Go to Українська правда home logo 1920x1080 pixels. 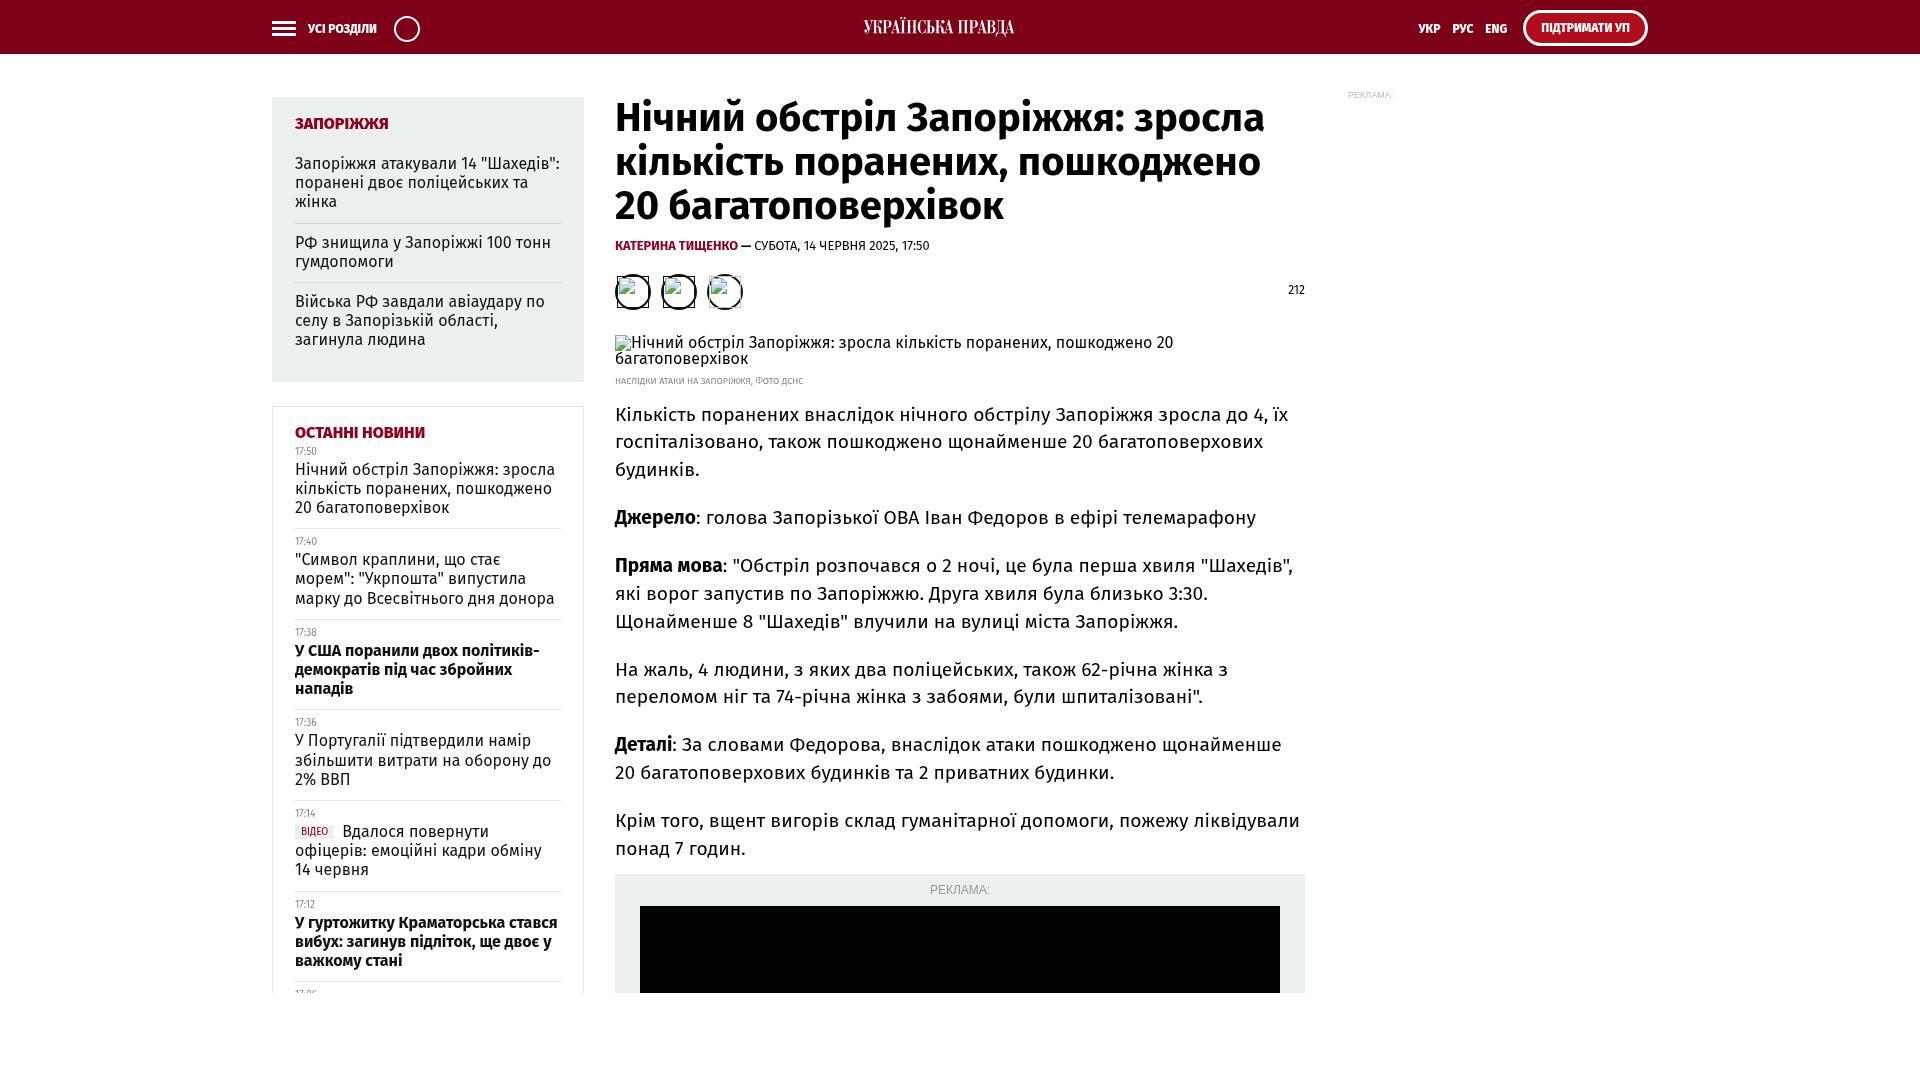[x=939, y=28]
